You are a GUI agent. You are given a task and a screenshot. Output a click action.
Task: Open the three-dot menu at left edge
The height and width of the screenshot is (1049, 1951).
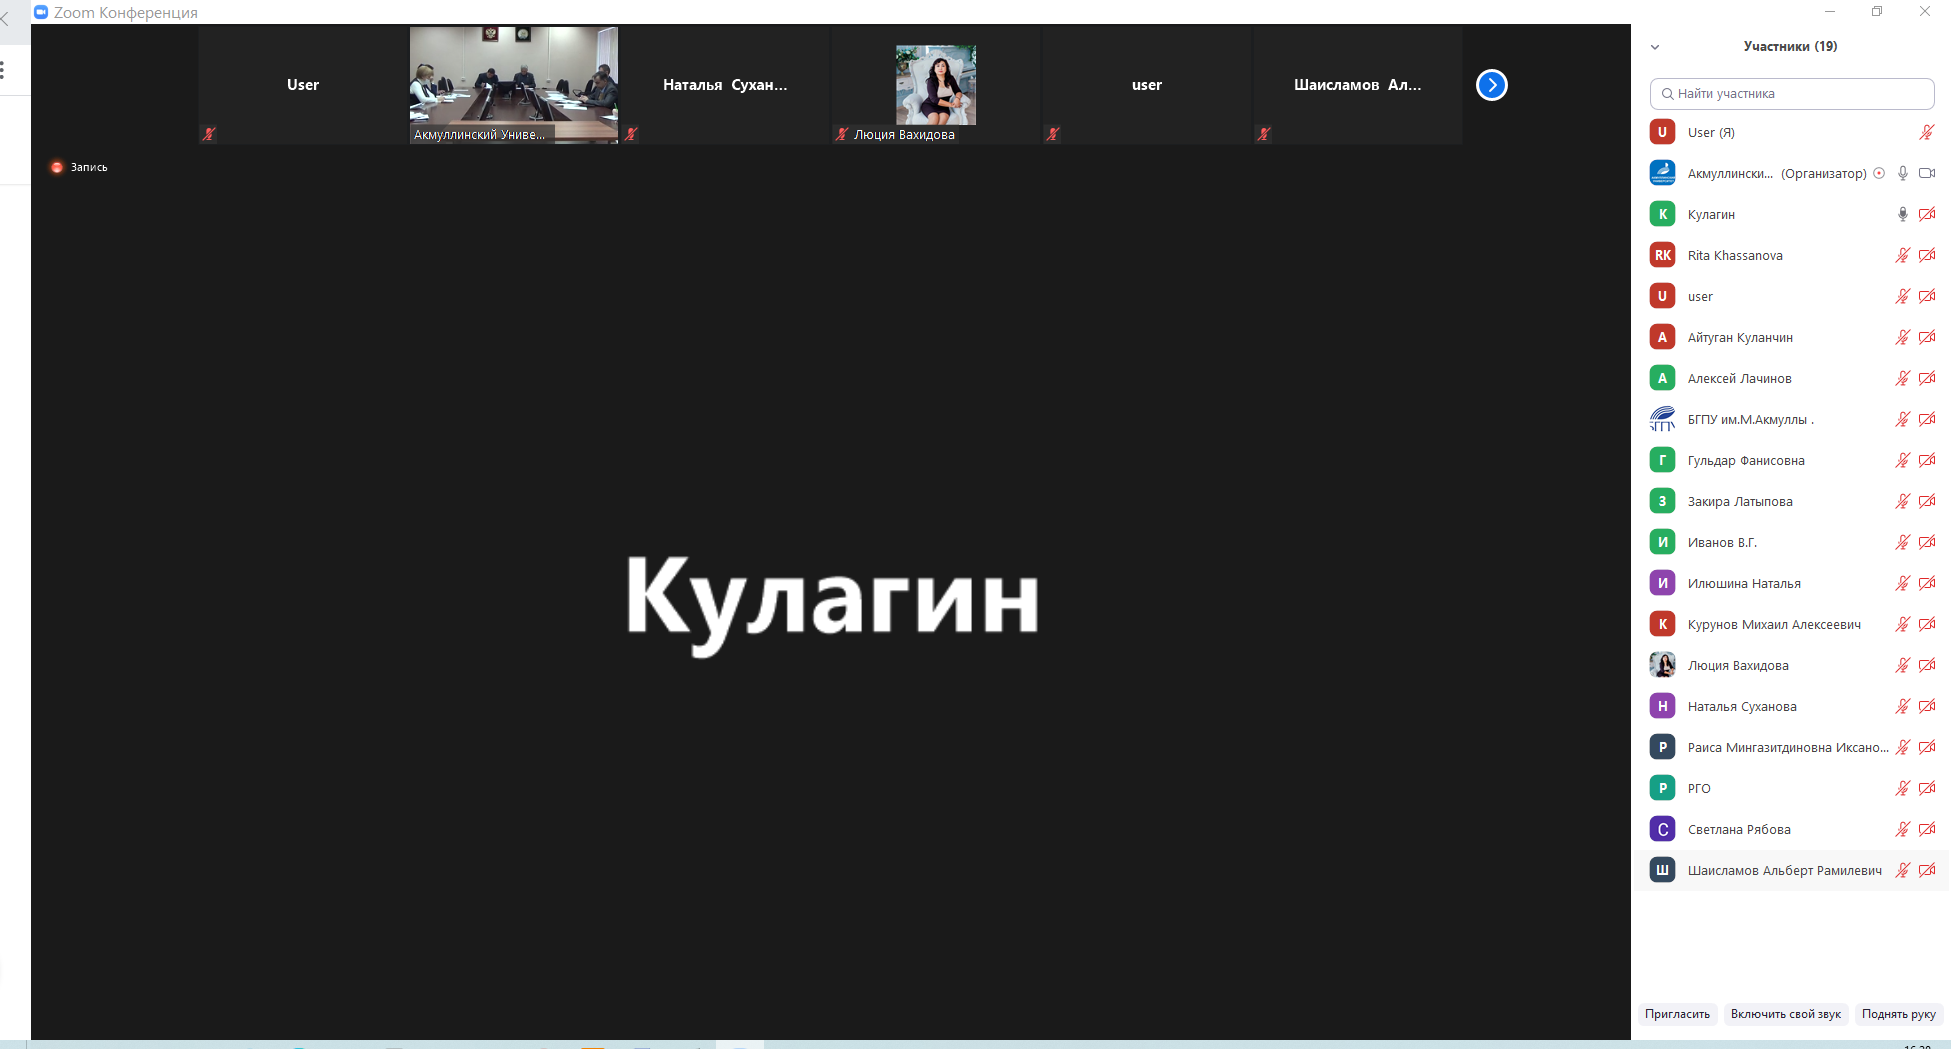tap(3, 70)
